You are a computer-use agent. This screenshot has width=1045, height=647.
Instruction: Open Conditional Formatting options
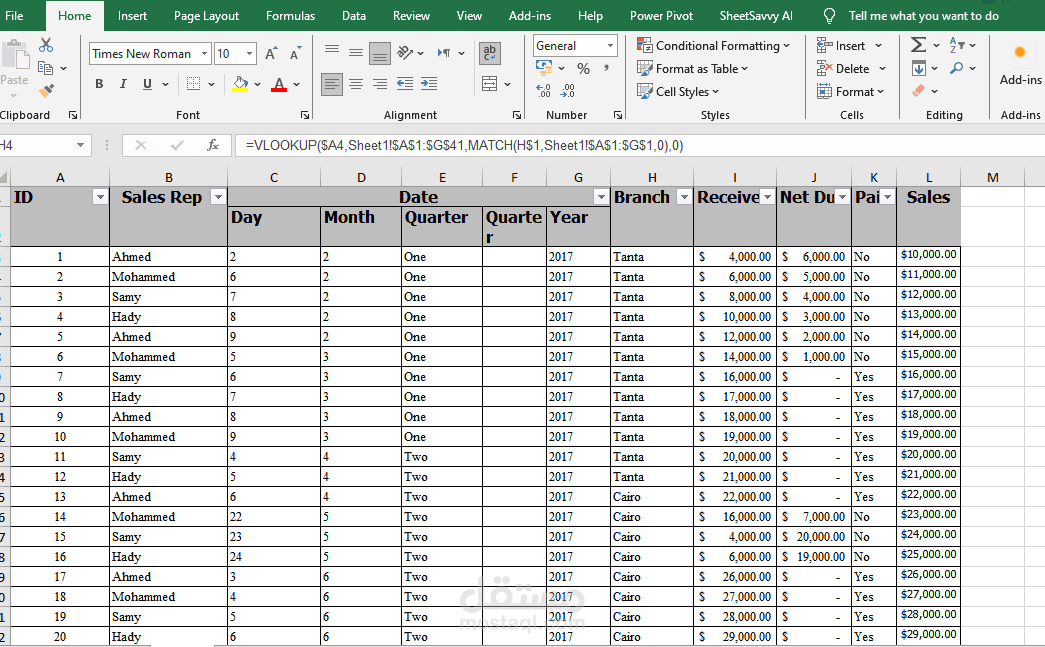coord(713,45)
